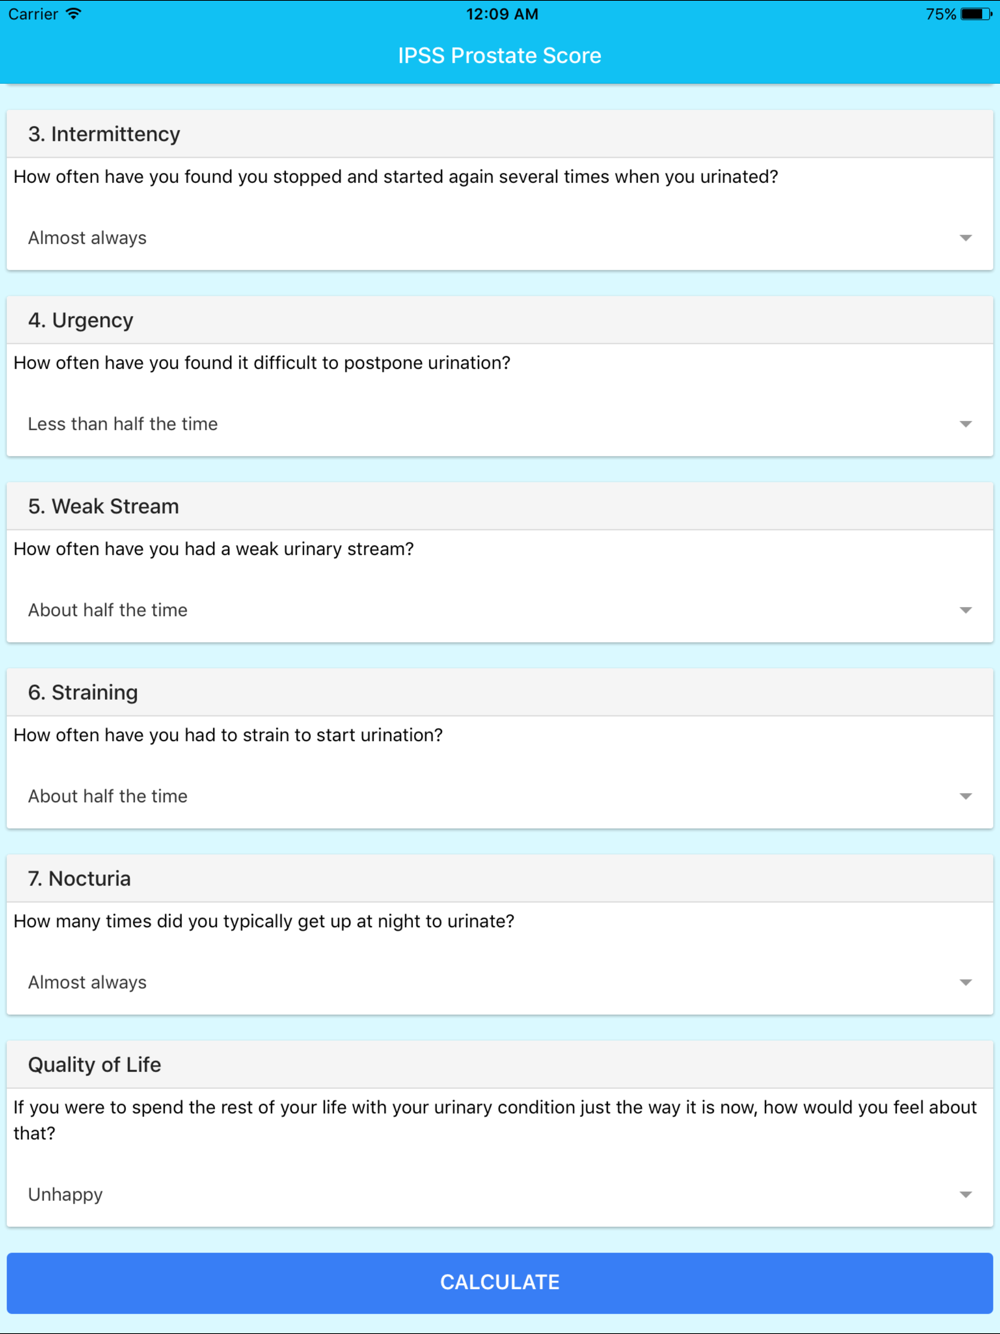
Task: Open the Intermittency dropdown arrow
Action: tap(965, 238)
